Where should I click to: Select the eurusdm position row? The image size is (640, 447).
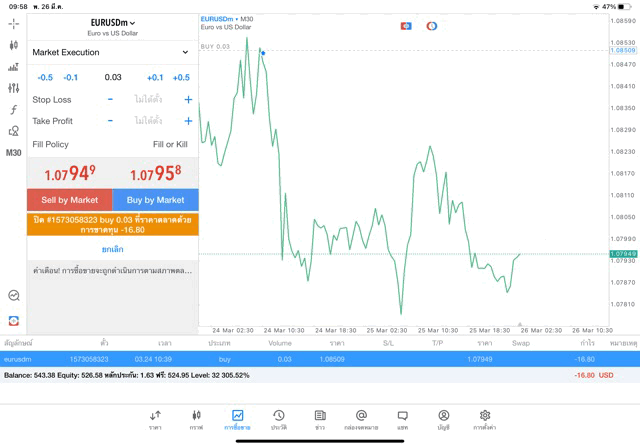click(320, 359)
